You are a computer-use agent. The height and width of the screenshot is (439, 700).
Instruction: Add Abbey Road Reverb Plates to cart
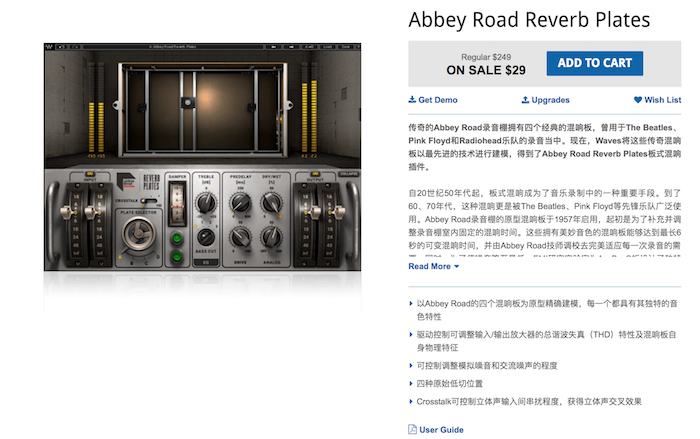[x=595, y=63]
